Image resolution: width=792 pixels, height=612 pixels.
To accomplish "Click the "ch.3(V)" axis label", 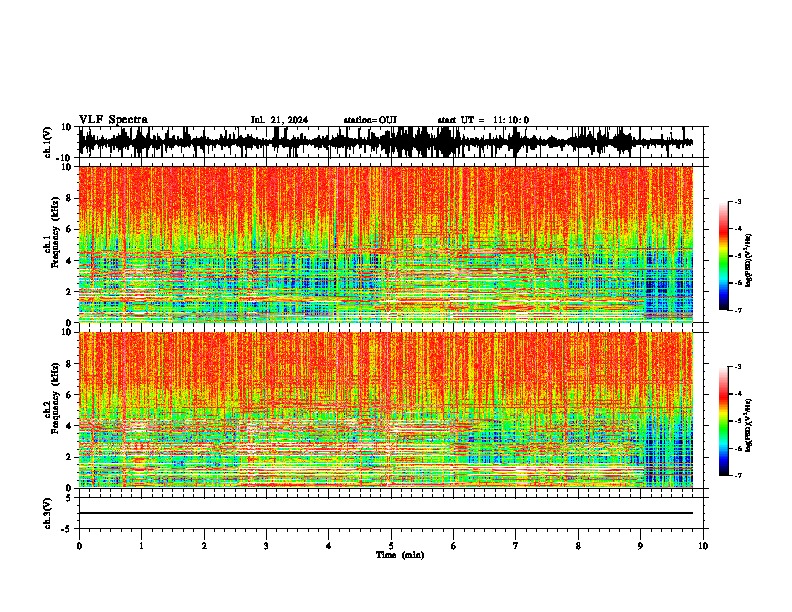I will pos(47,514).
